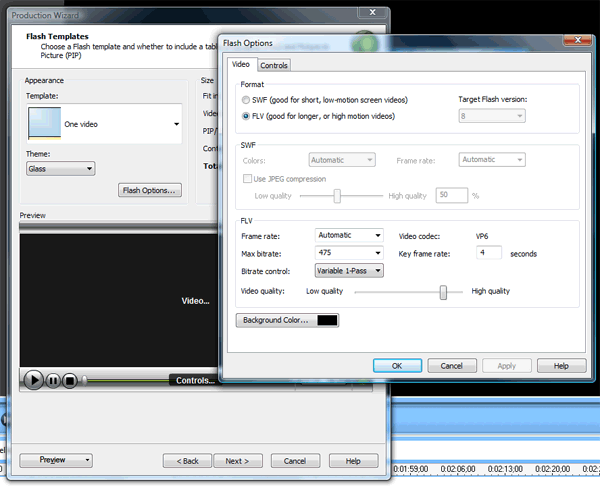
Task: Click the Back button in Production Wizard
Action: (187, 461)
